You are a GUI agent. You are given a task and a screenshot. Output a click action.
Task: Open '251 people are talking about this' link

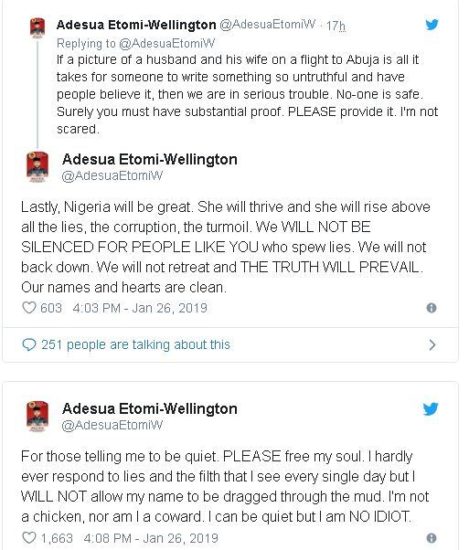(136, 344)
